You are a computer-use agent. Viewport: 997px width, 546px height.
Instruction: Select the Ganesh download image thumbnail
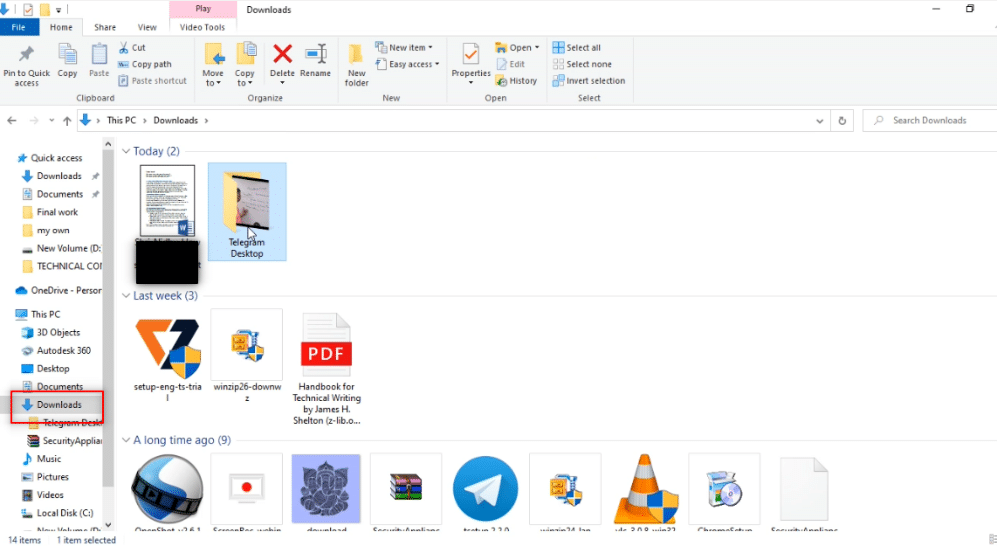(x=326, y=489)
